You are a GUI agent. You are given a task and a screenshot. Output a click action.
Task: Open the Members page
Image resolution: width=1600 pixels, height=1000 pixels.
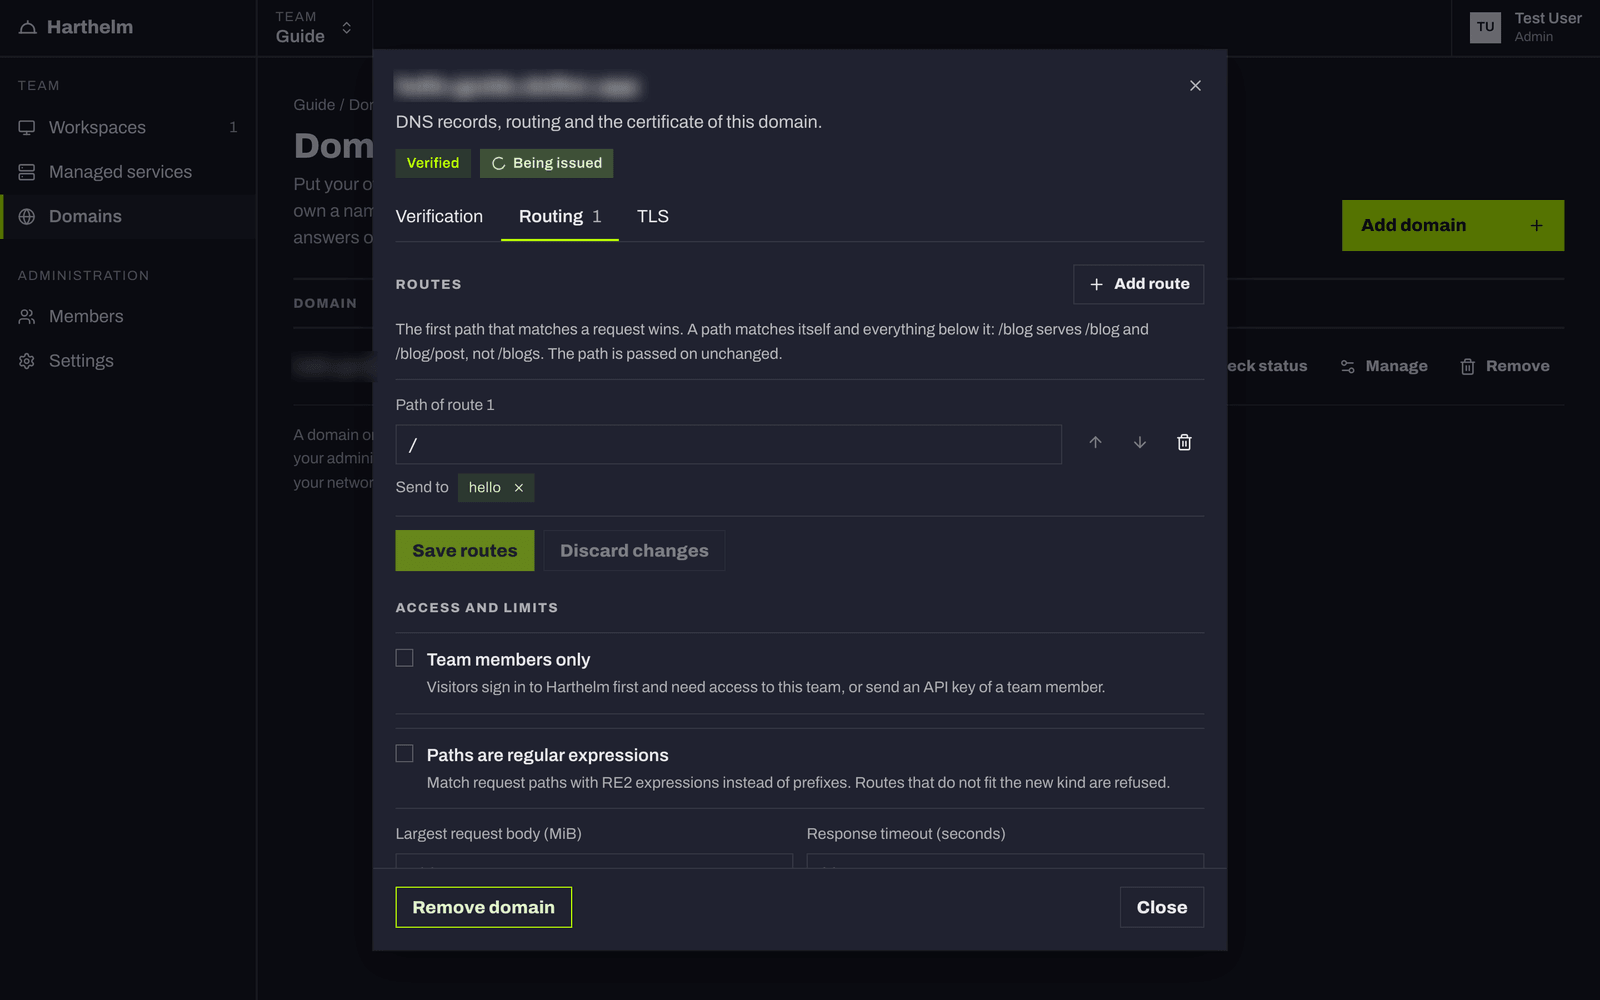pyautogui.click(x=128, y=316)
